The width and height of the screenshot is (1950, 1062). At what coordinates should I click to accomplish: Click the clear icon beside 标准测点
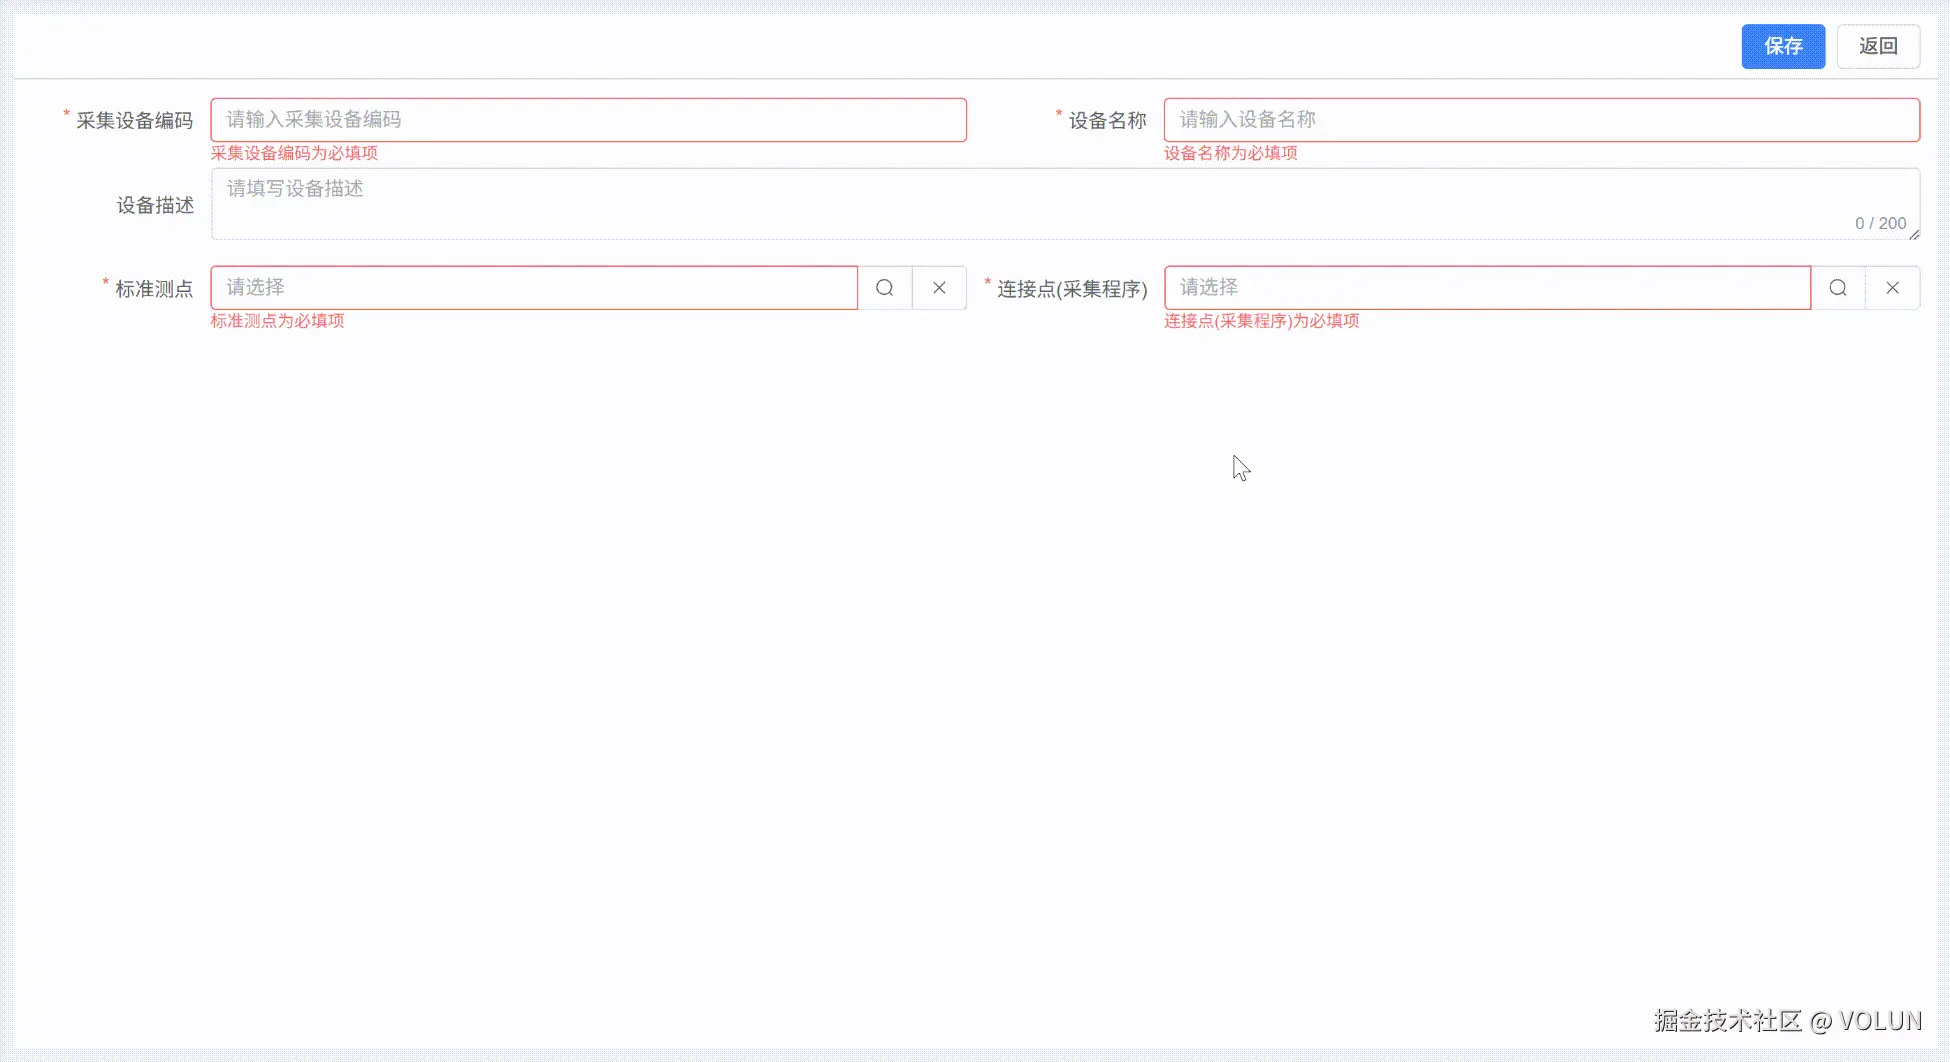(x=939, y=287)
